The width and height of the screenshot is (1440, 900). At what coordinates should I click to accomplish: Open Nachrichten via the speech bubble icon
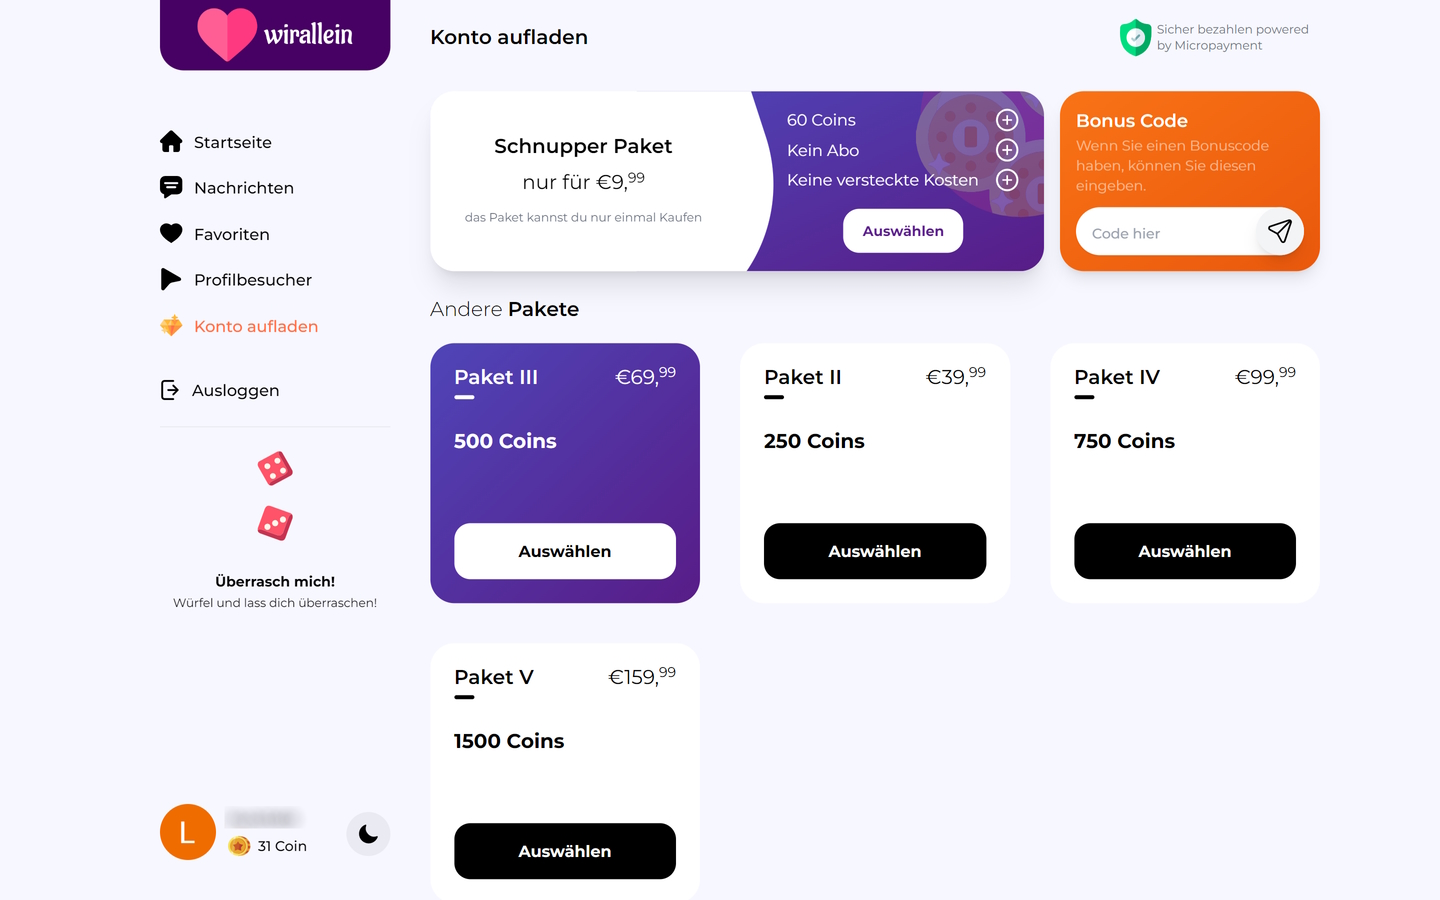click(x=171, y=187)
